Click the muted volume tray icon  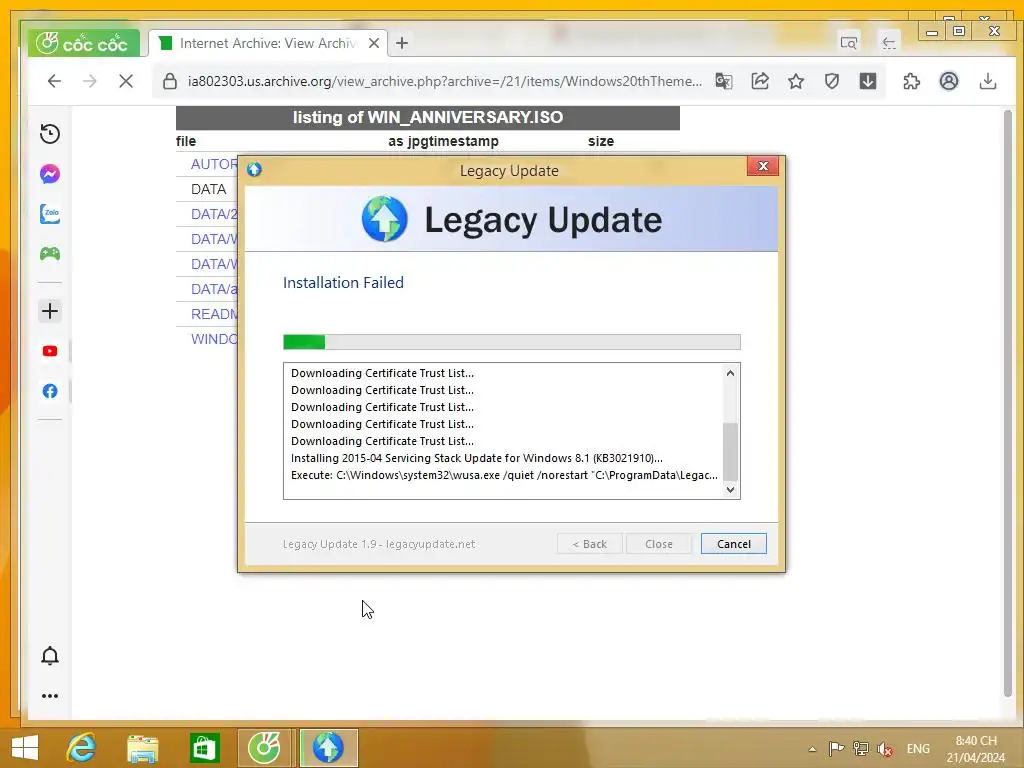pos(885,749)
